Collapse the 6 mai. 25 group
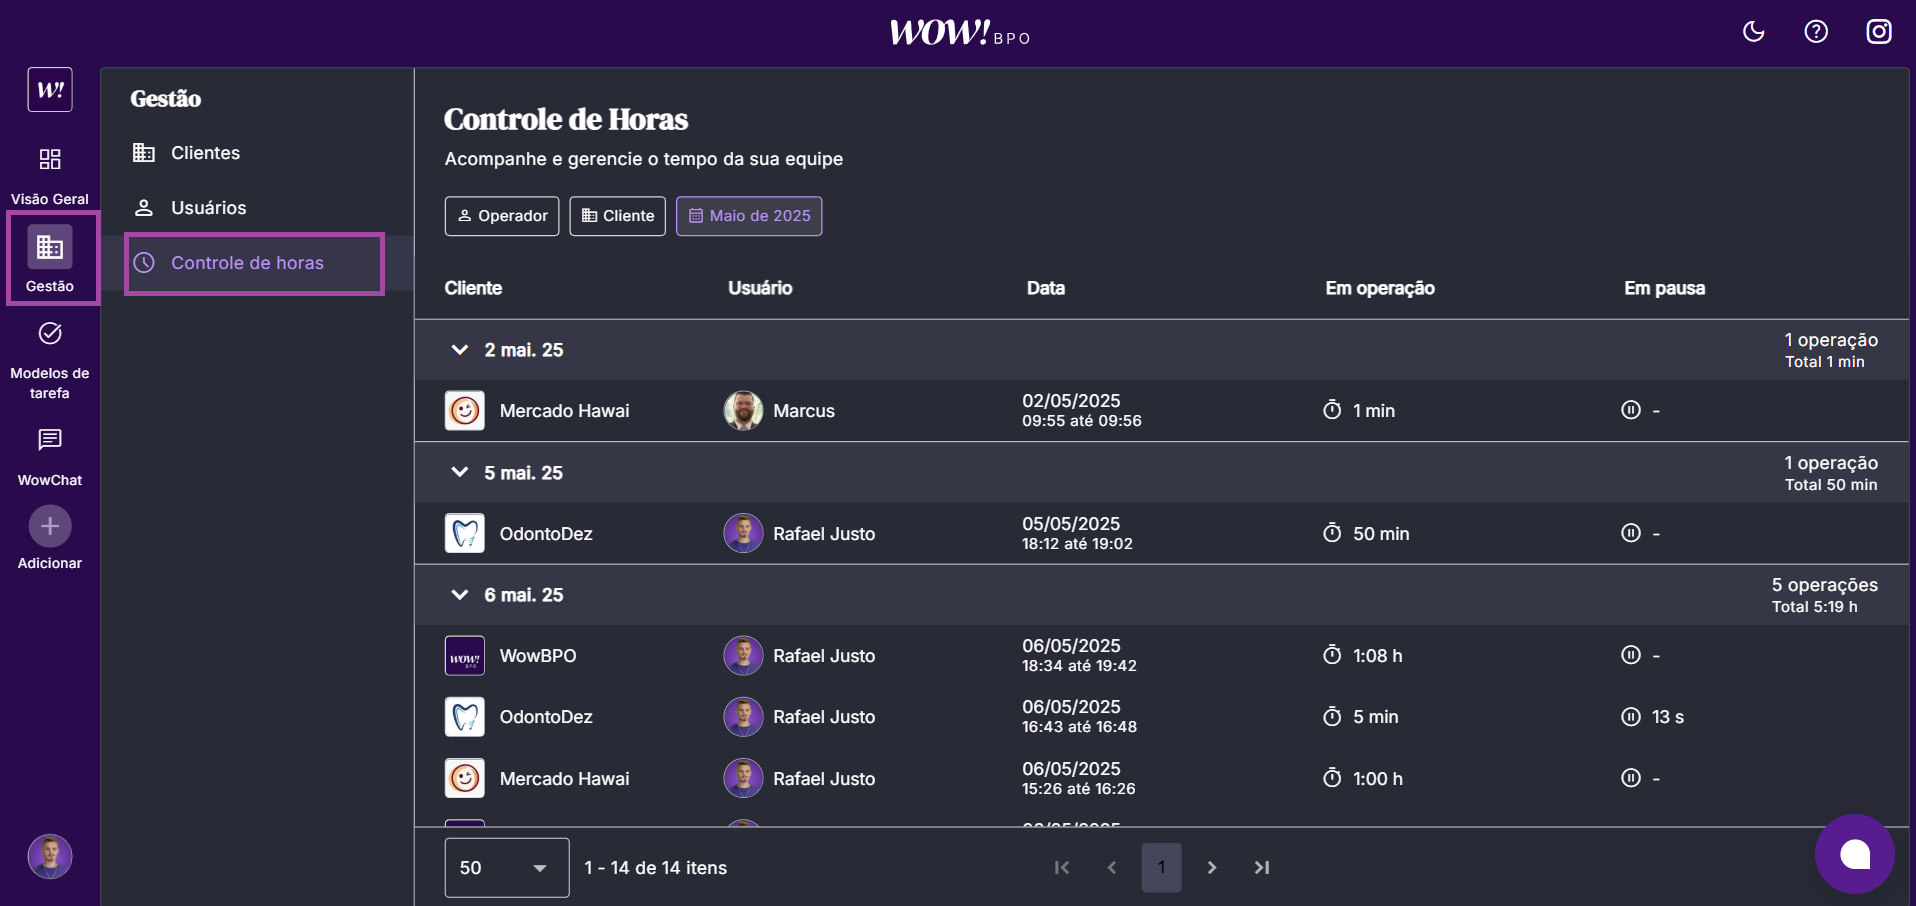The height and width of the screenshot is (906, 1916). pos(460,595)
